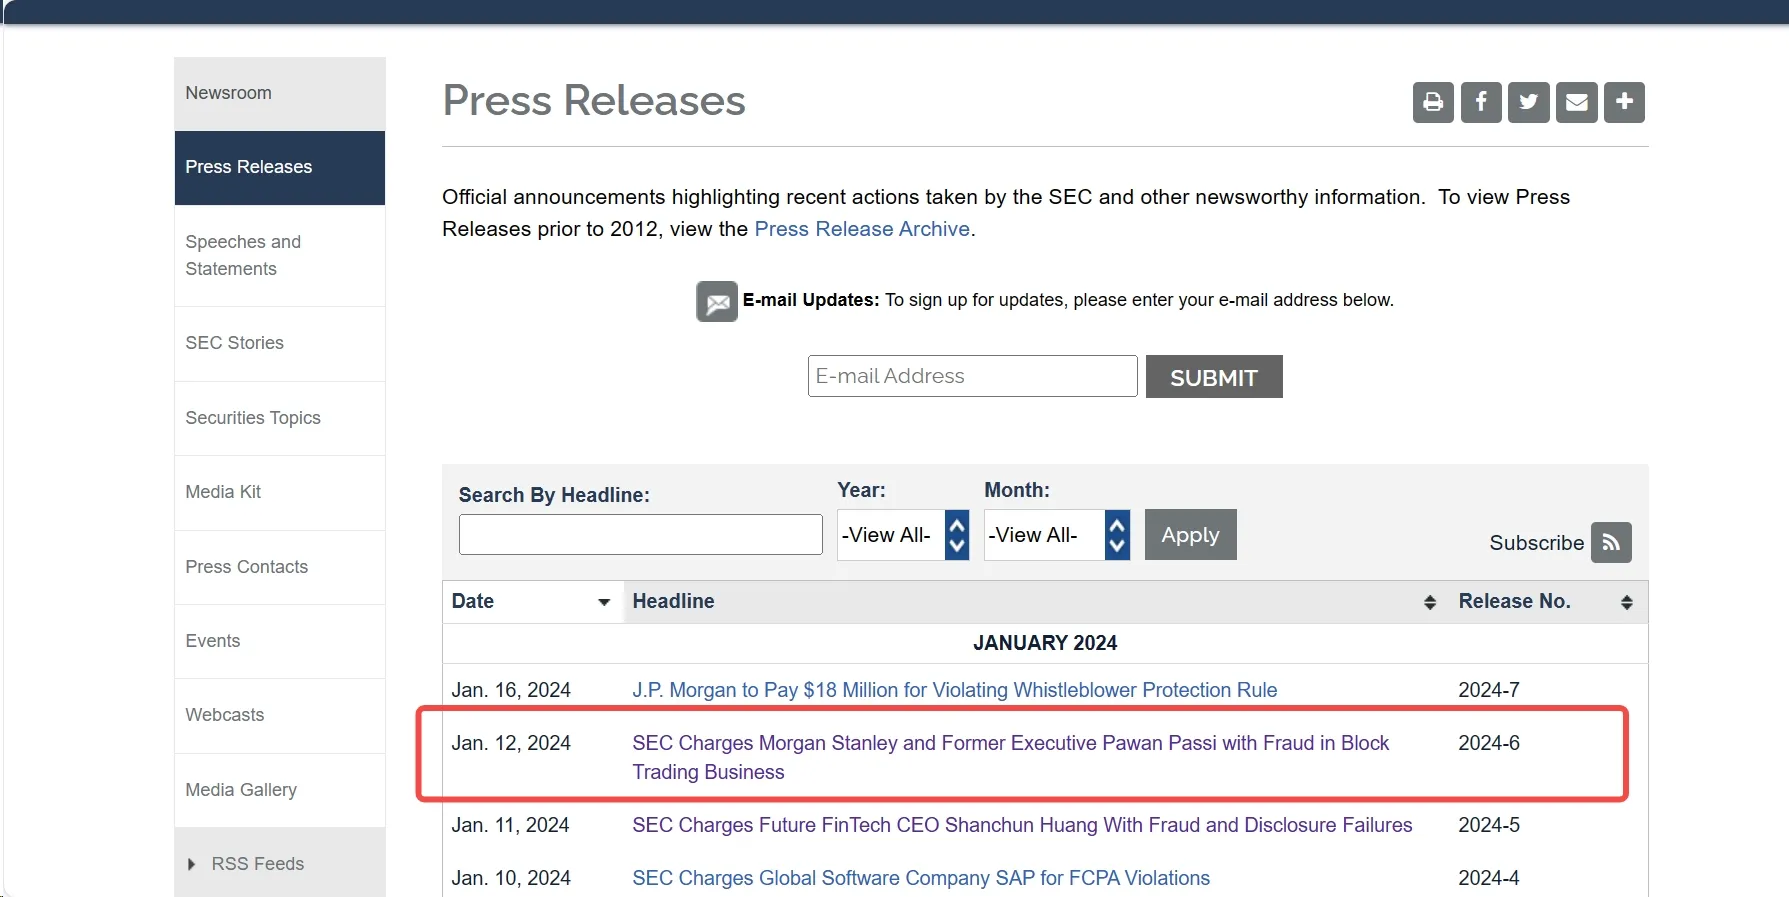The width and height of the screenshot is (1789, 897).
Task: Click the Press Releases page title
Action: (x=594, y=100)
